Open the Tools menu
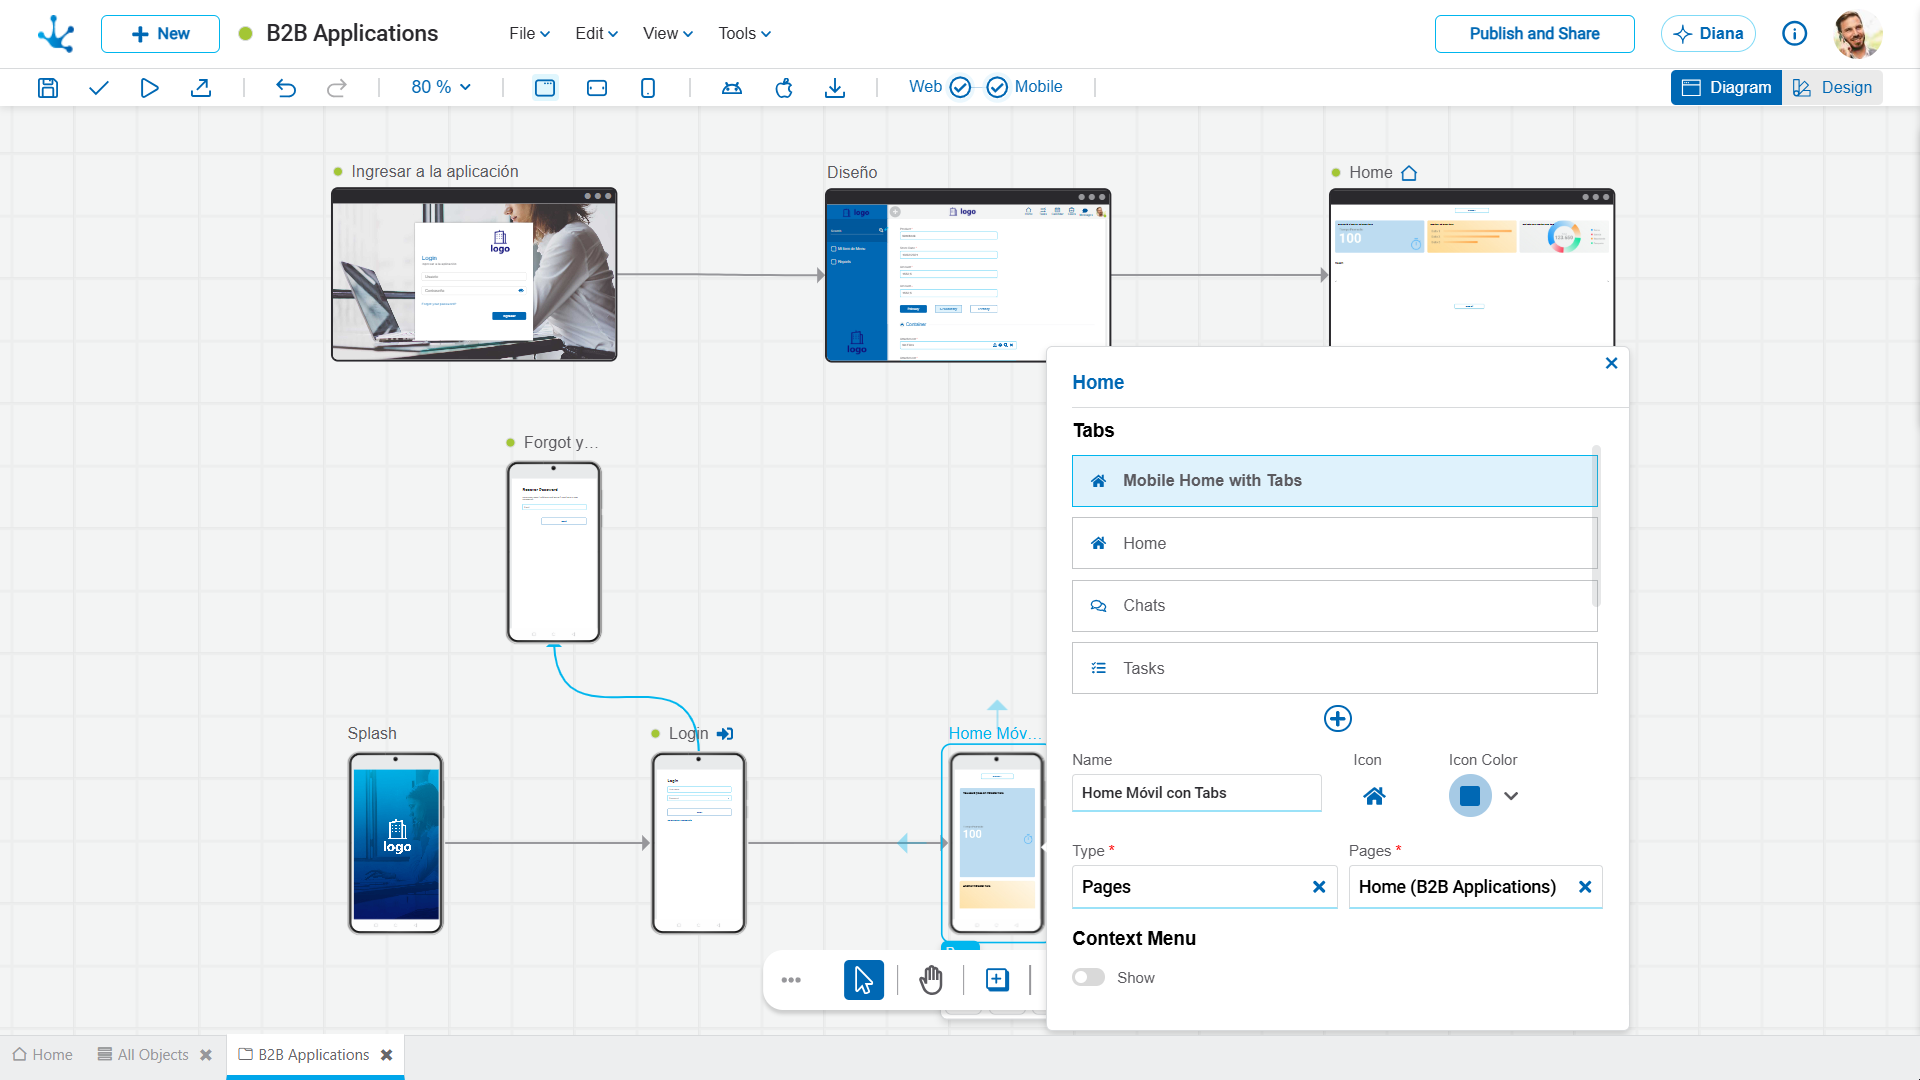The height and width of the screenshot is (1080, 1920). click(x=744, y=33)
